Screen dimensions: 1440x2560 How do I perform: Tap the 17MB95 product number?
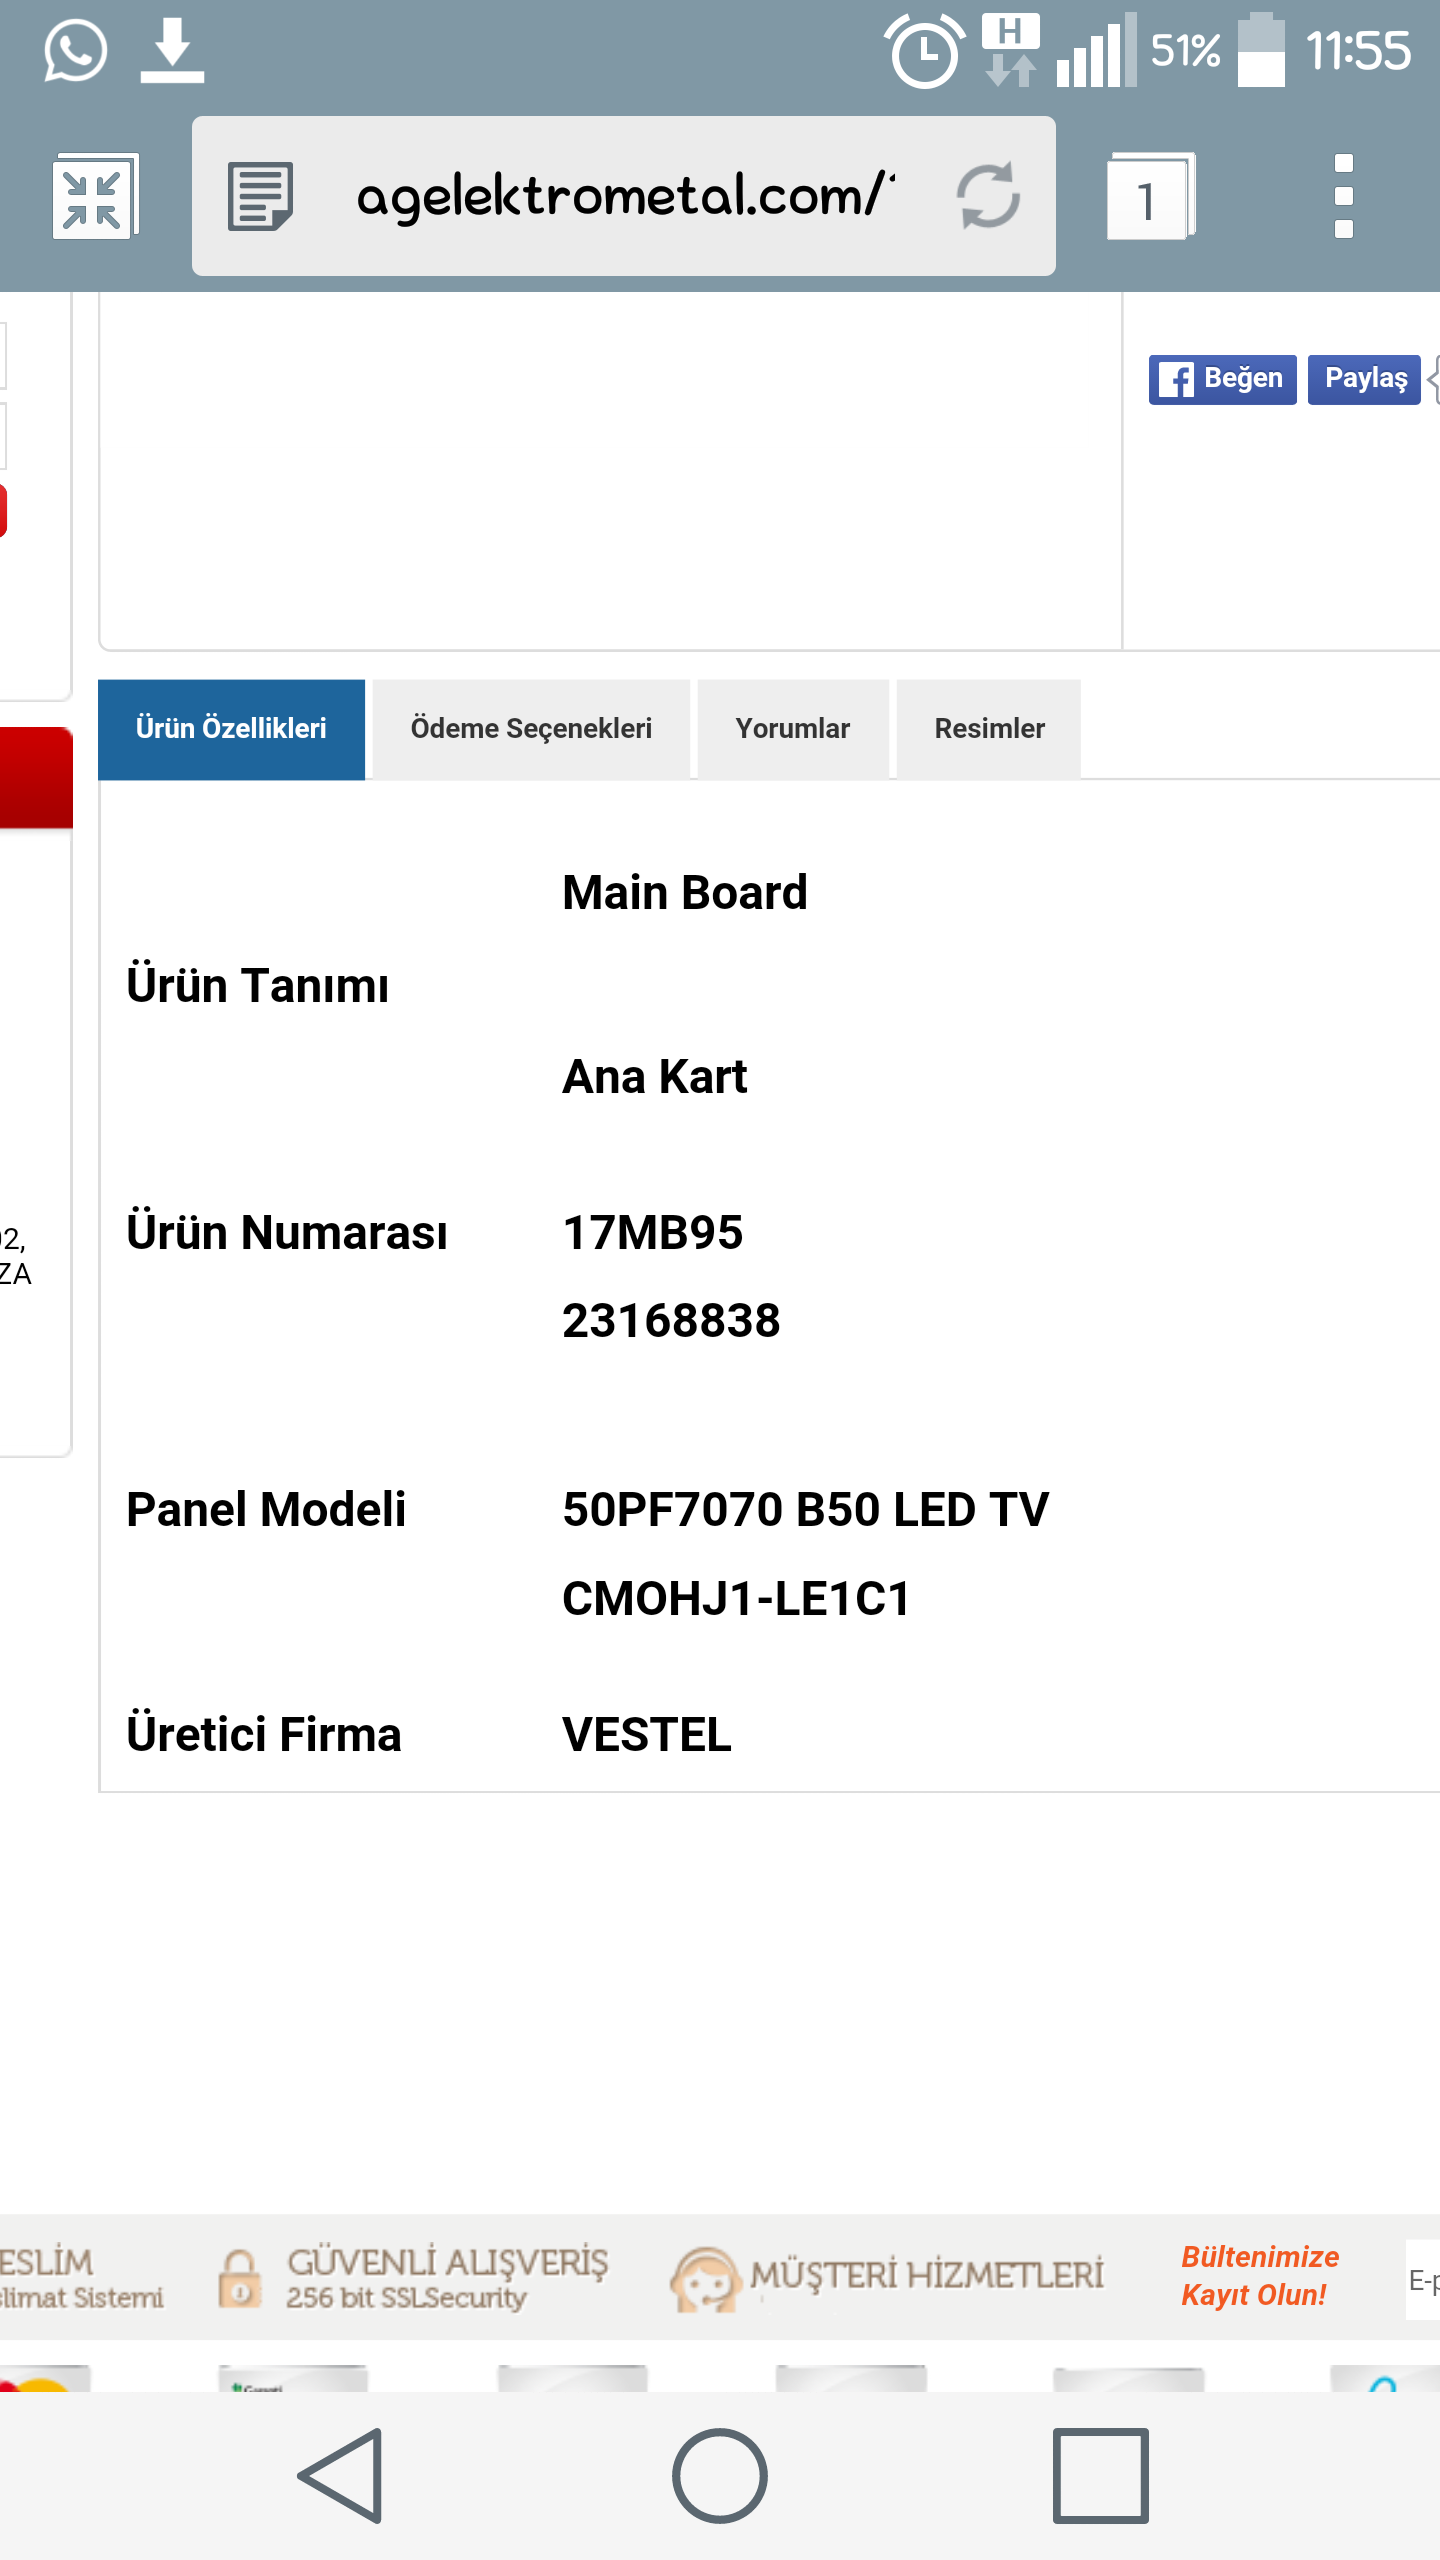[x=653, y=1233]
